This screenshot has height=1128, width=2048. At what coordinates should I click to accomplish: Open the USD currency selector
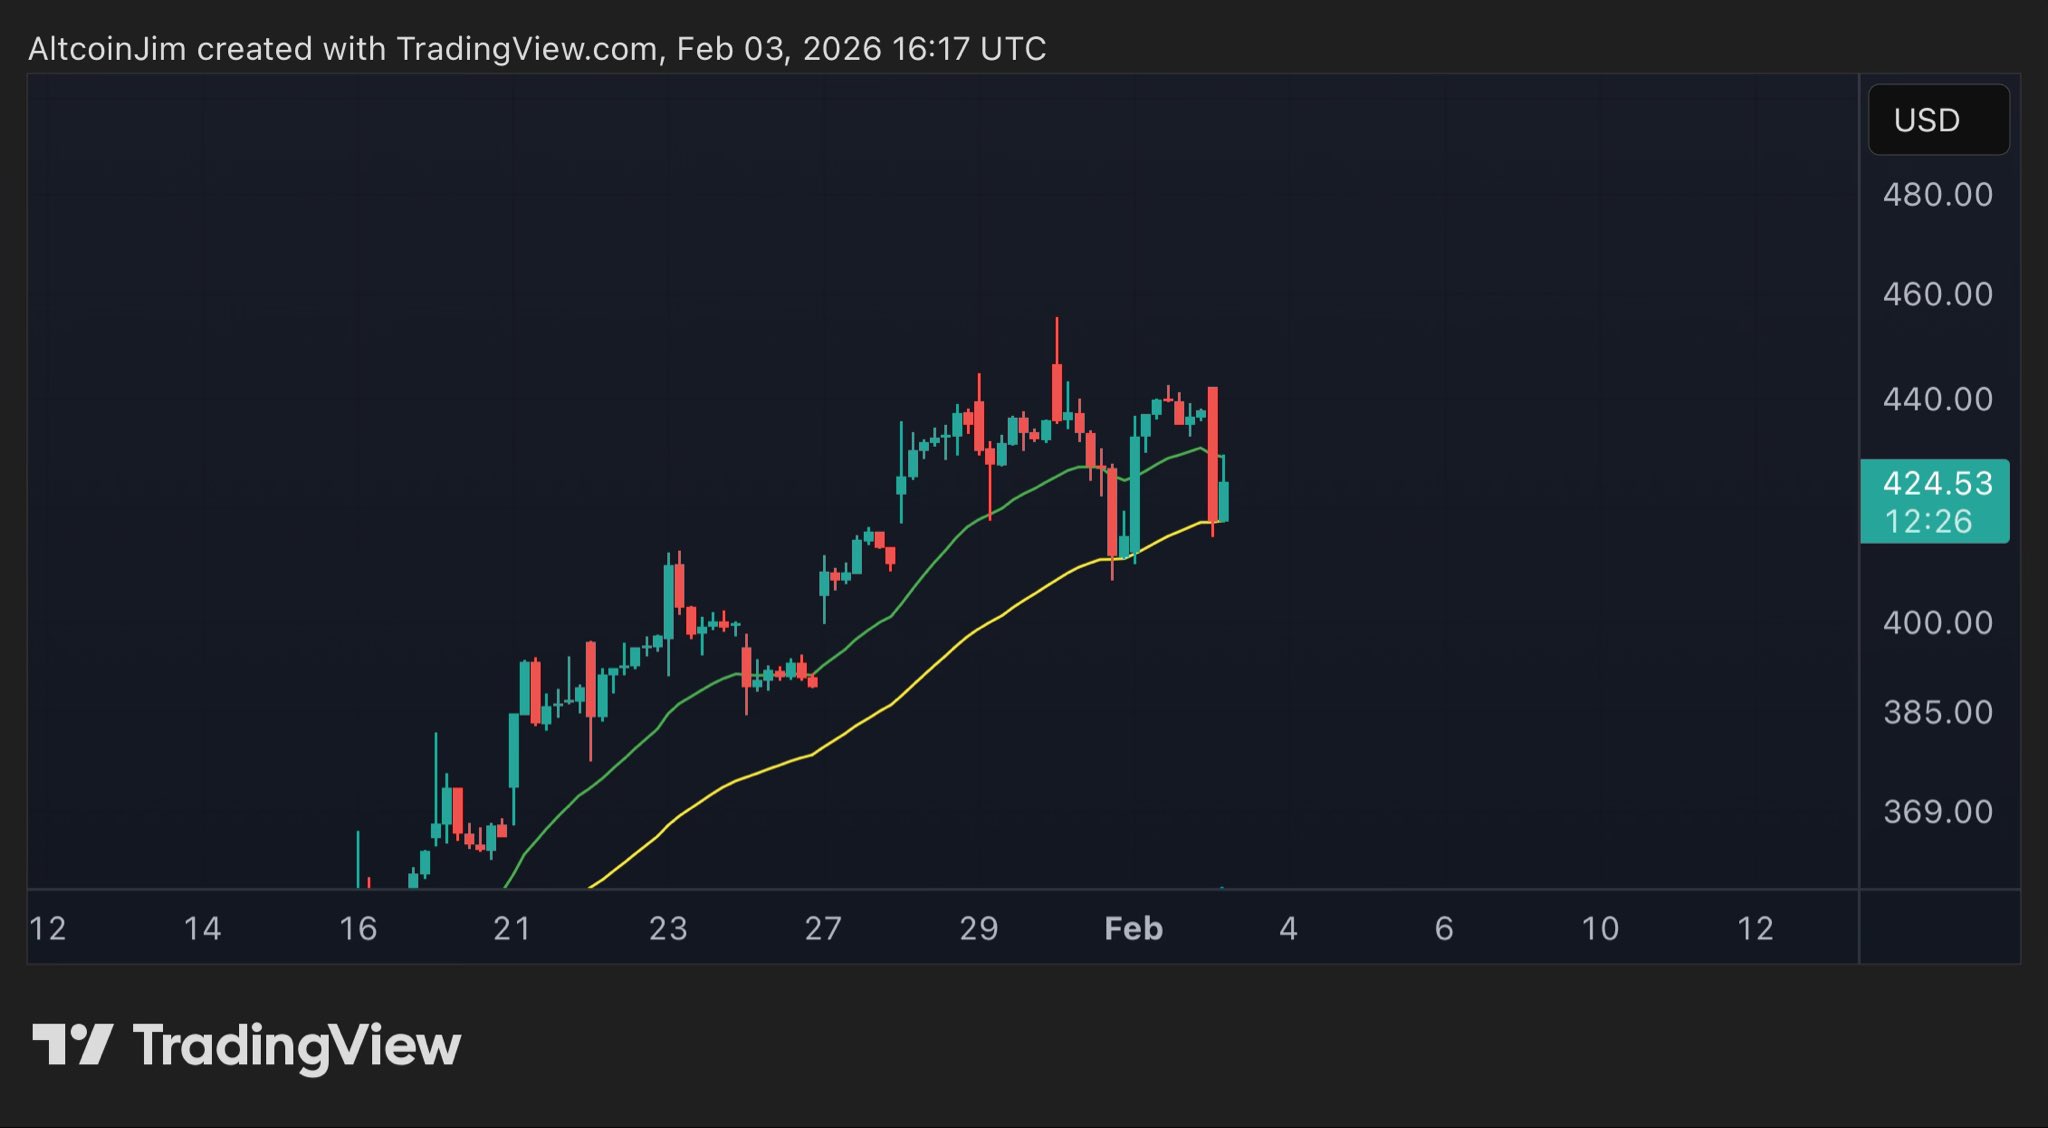(x=1938, y=120)
